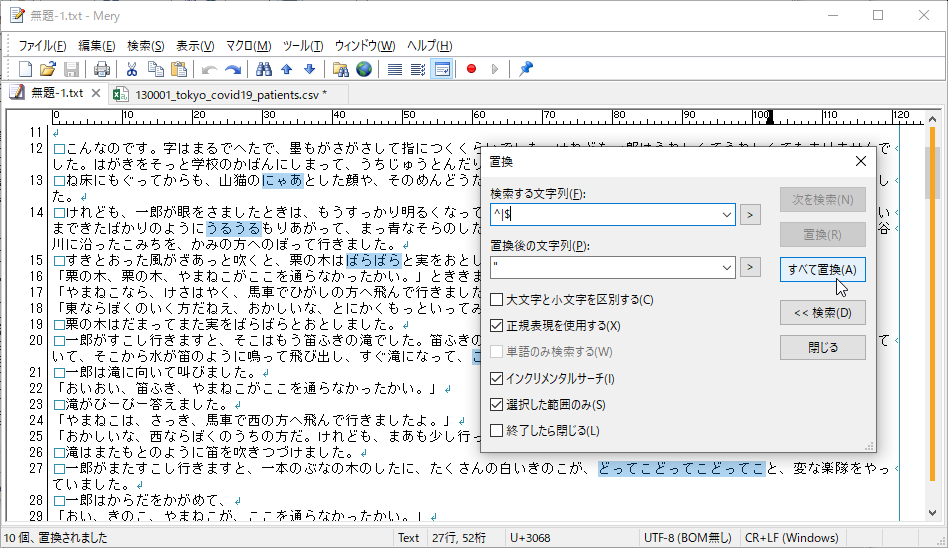Click CR+LF (Windows) in status bar
The width and height of the screenshot is (948, 548).
pos(791,538)
